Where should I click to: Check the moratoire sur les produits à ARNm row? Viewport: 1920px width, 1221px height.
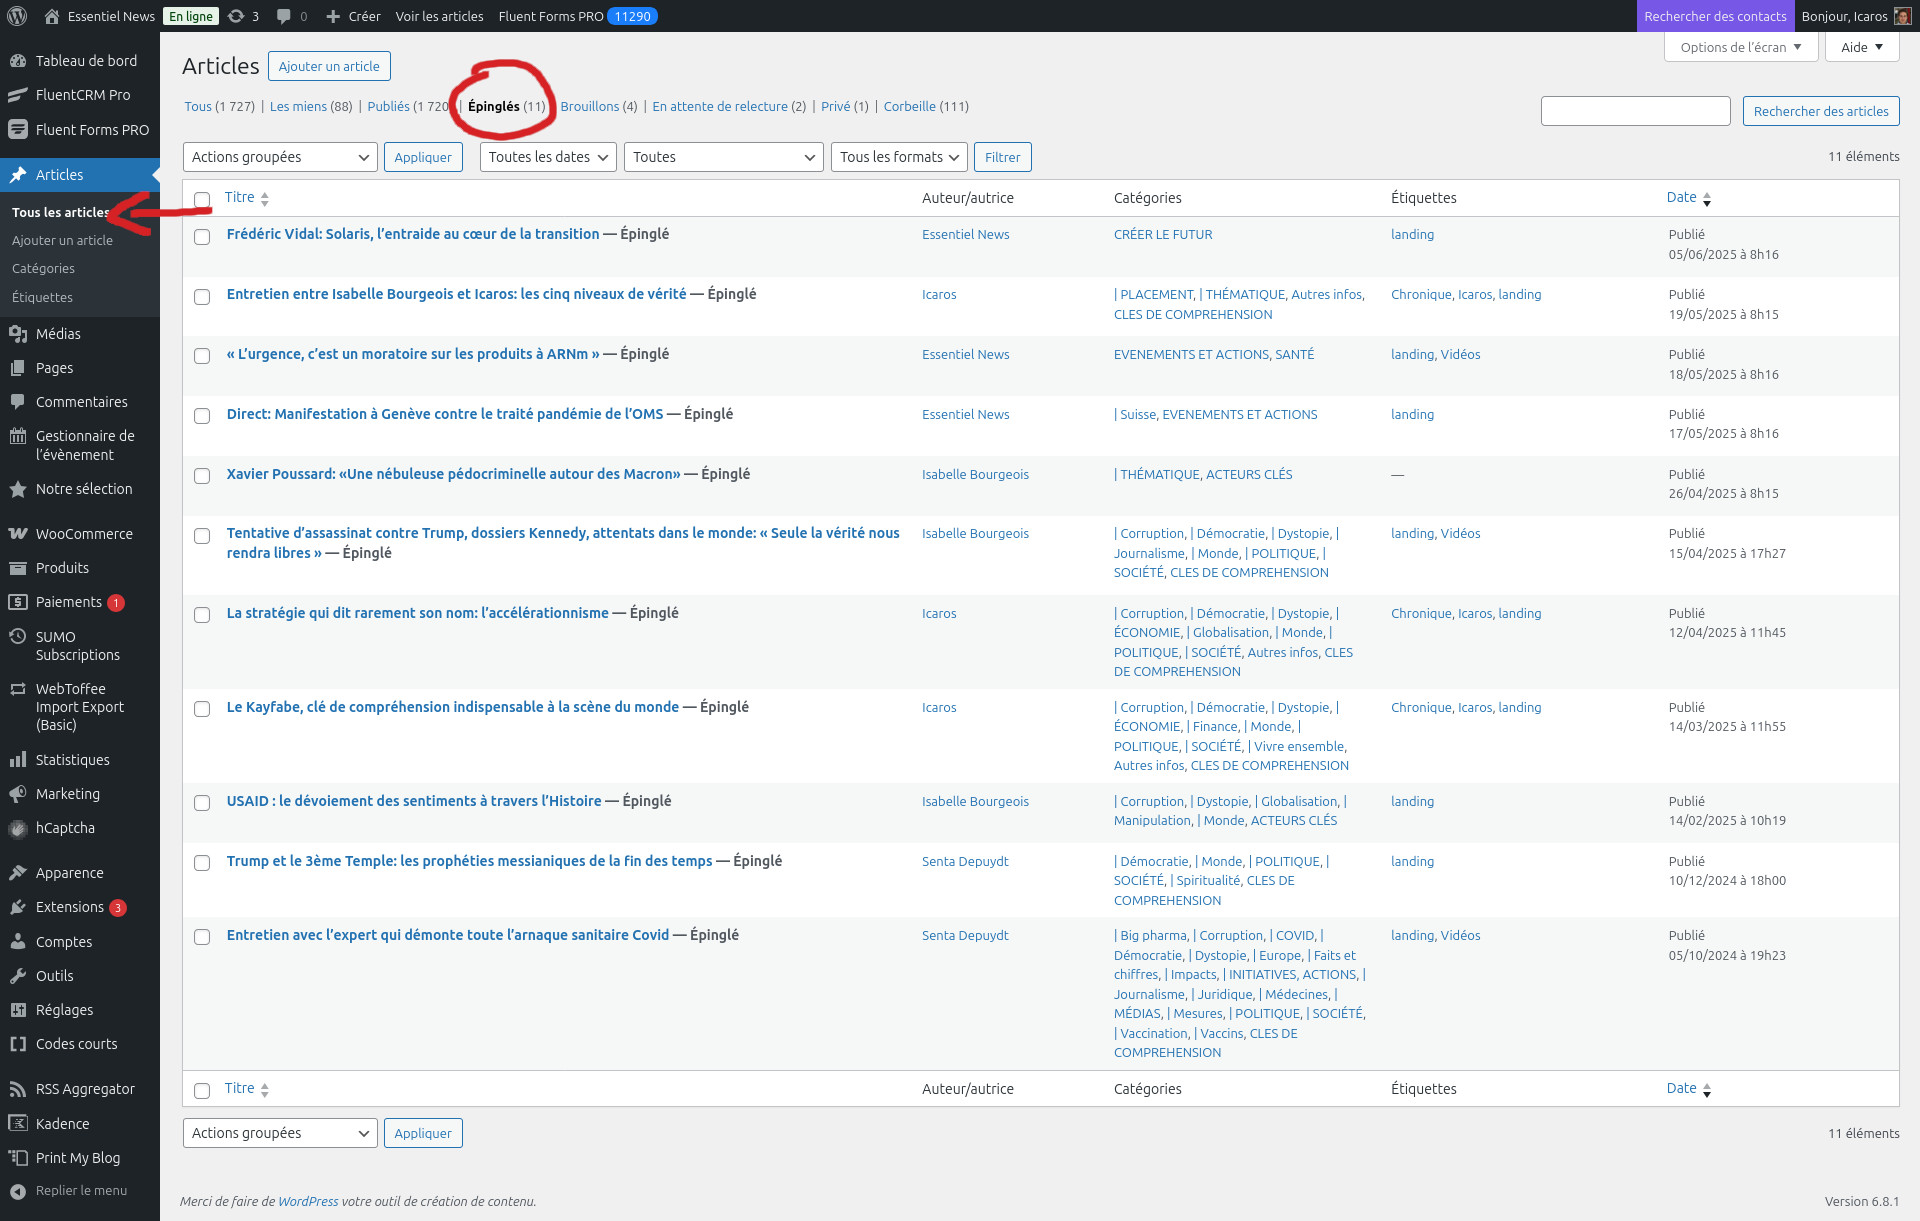(x=202, y=356)
